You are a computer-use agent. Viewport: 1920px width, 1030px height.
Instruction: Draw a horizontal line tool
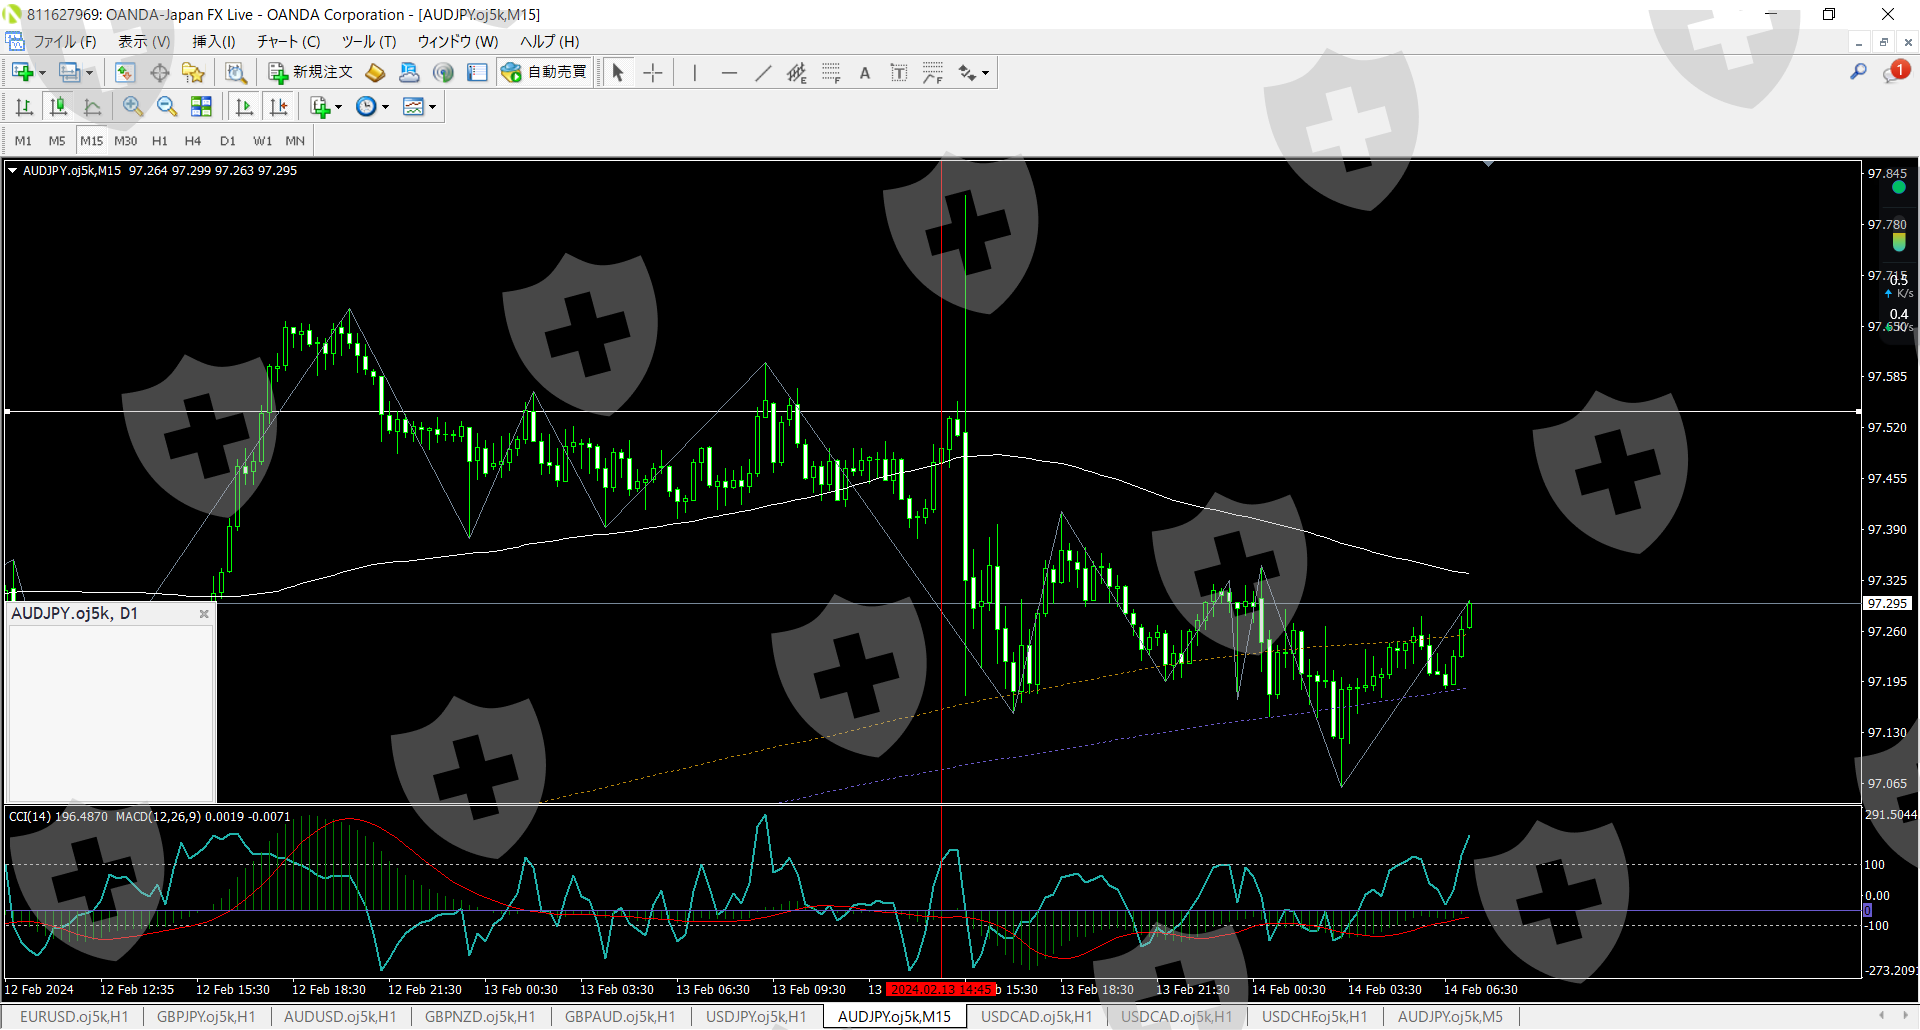[x=729, y=73]
